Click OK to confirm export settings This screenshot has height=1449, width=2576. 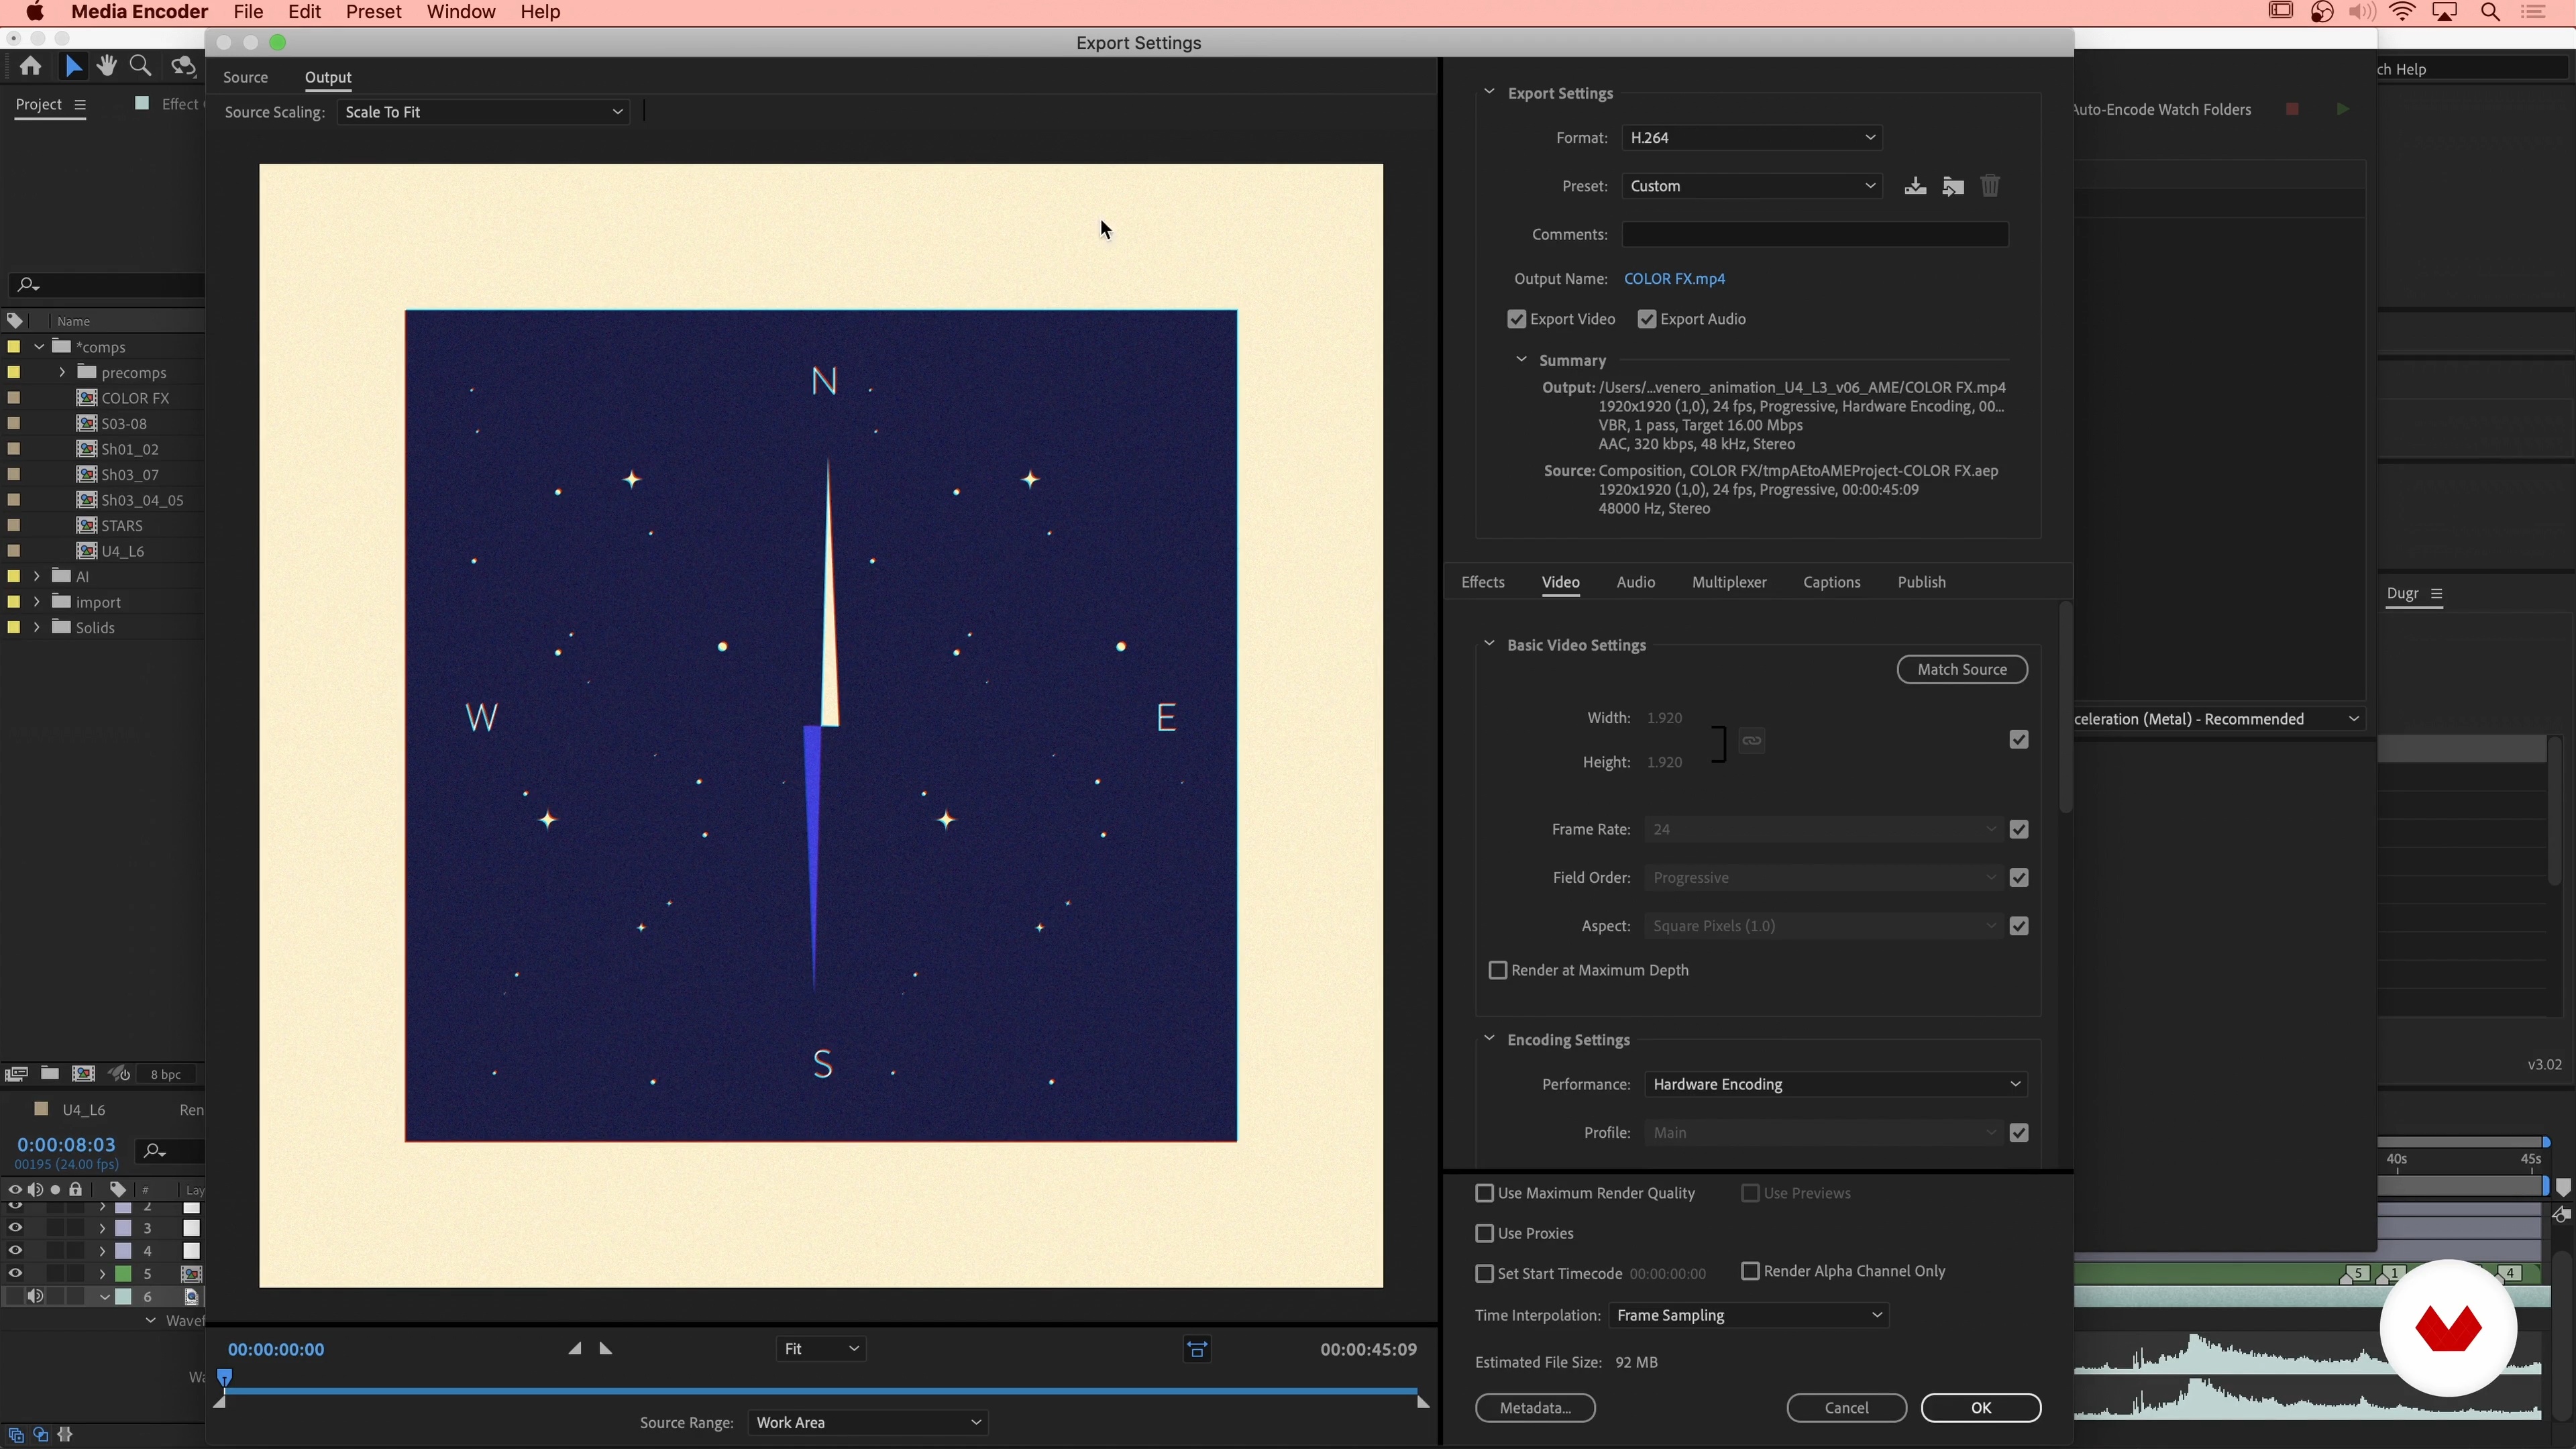tap(1981, 1408)
